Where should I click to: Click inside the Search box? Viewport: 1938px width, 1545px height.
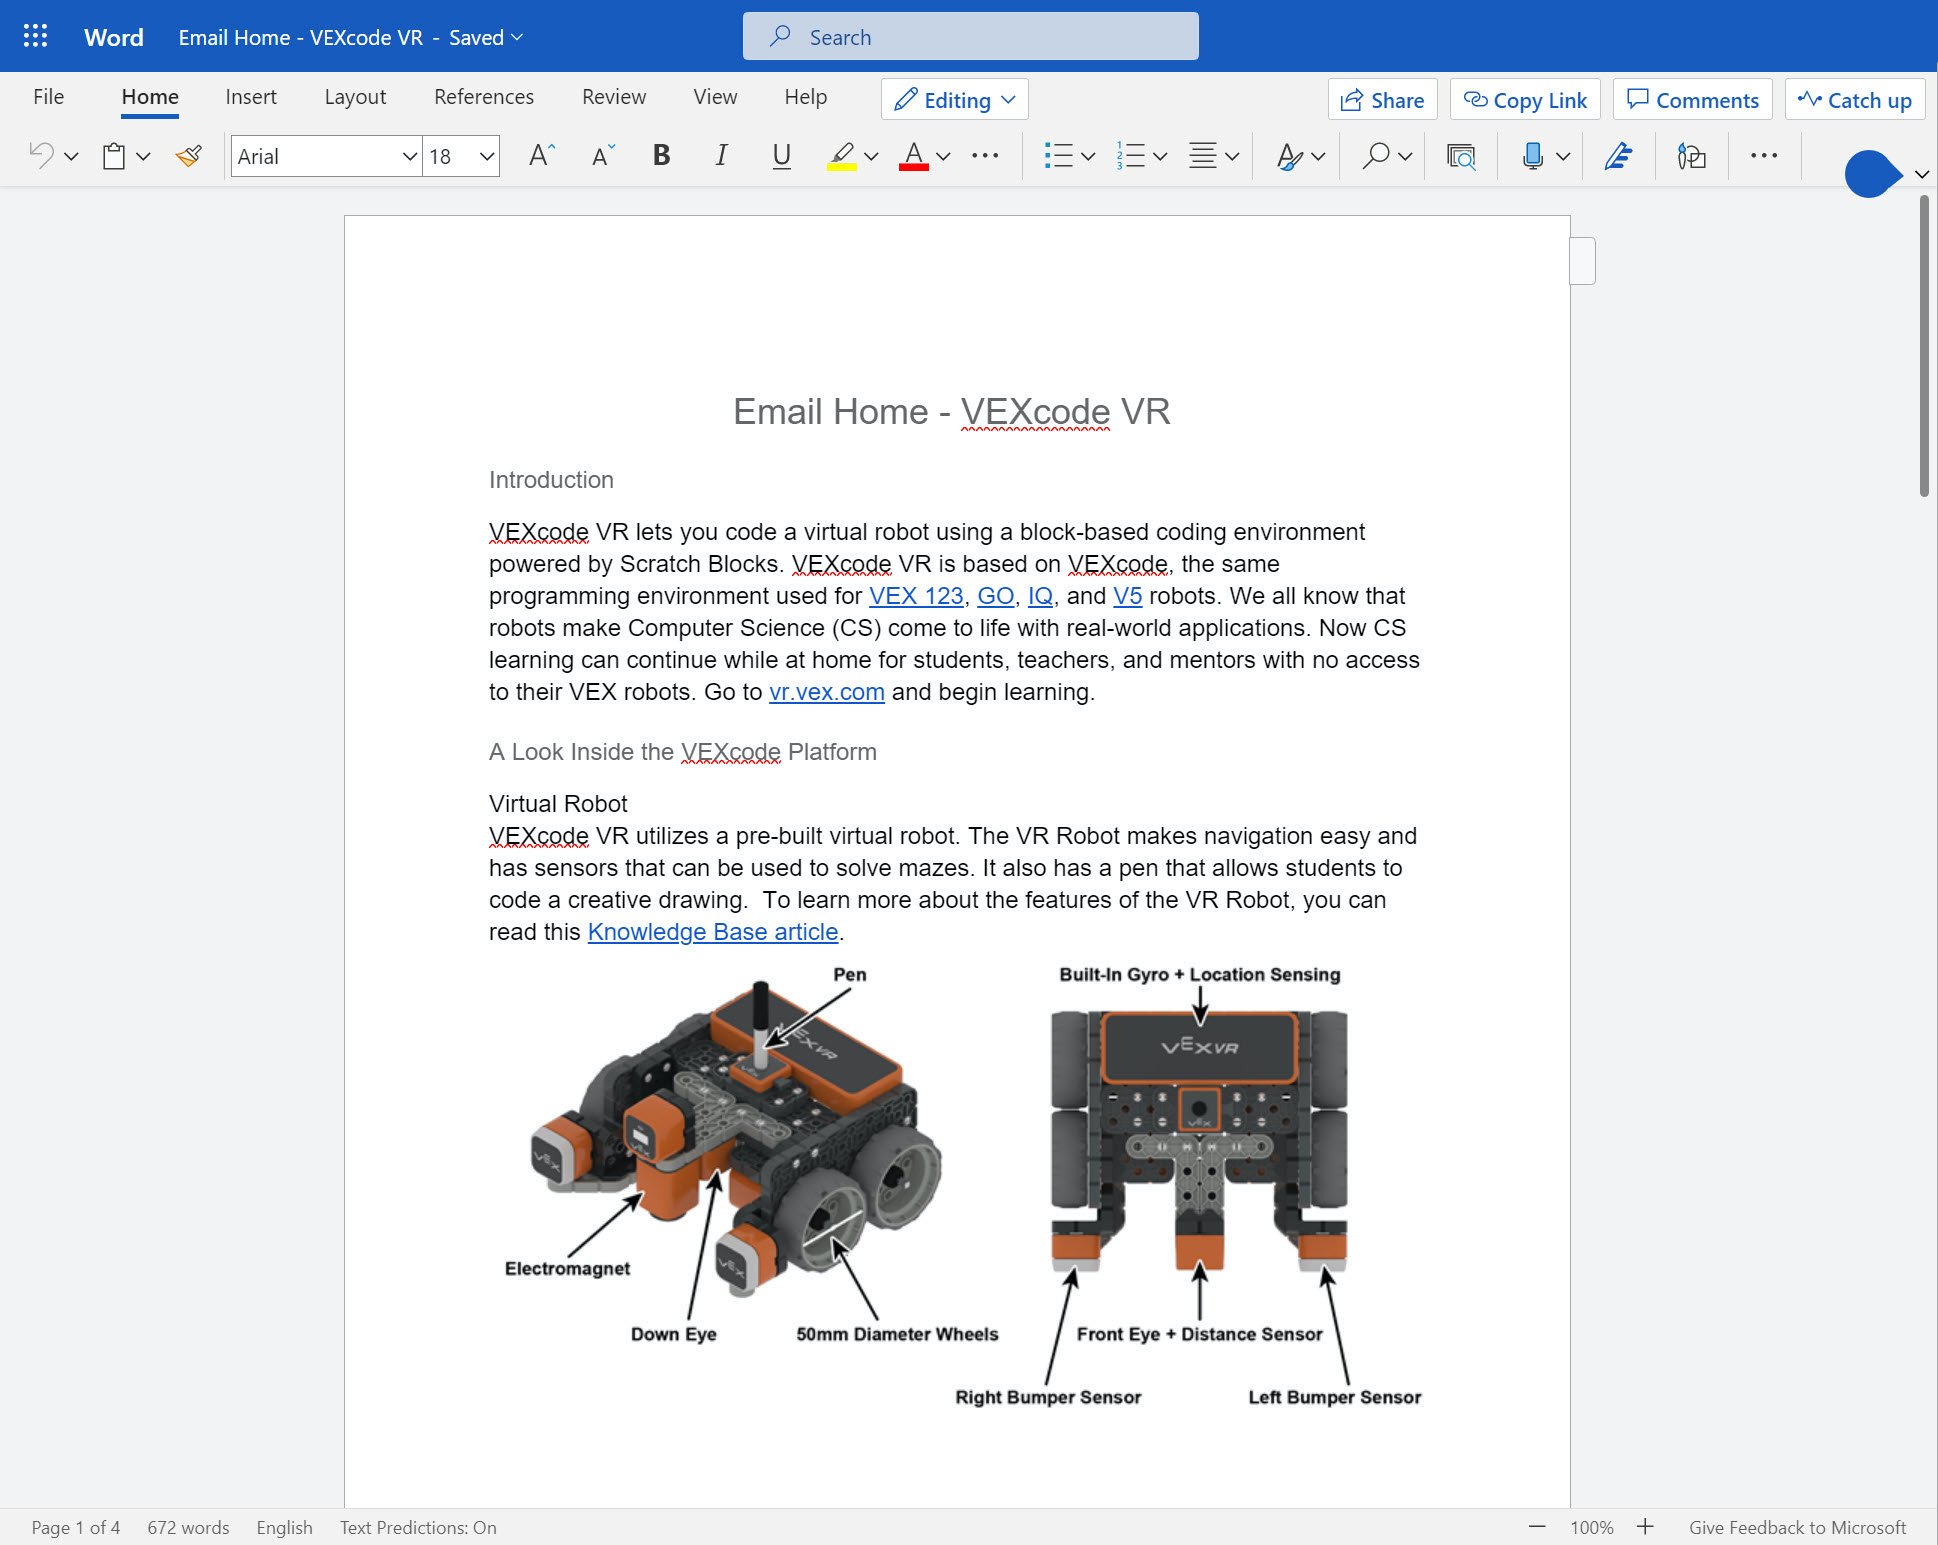pyautogui.click(x=969, y=36)
